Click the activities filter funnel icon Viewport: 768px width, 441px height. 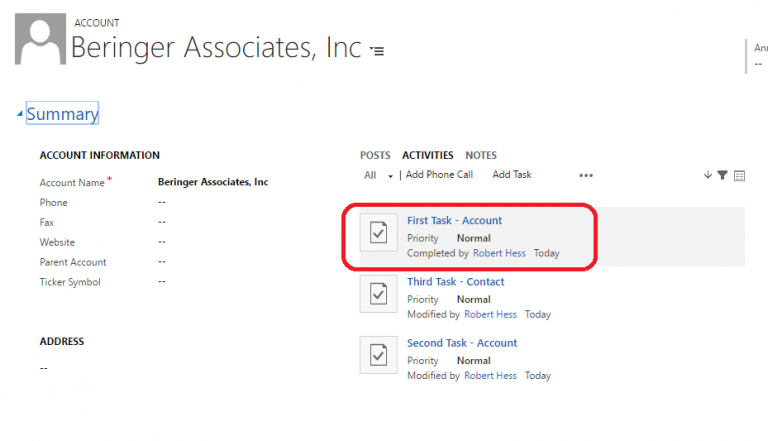[723, 175]
